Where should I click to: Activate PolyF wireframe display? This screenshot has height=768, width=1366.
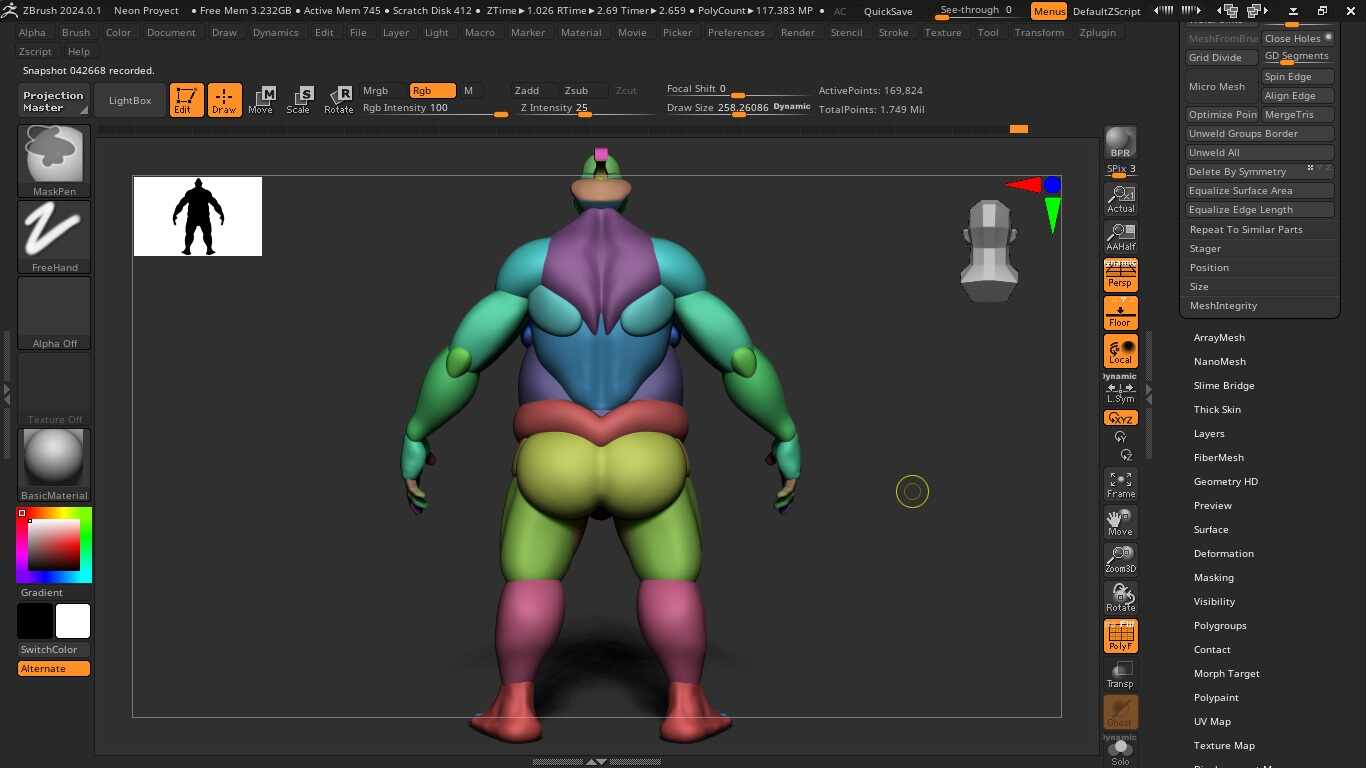pos(1119,635)
